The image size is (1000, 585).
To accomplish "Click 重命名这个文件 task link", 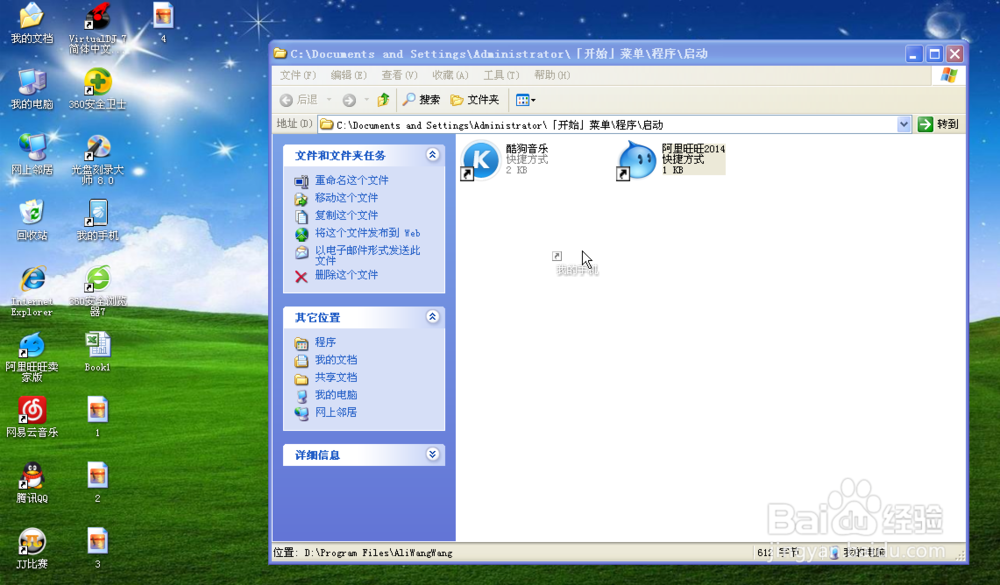I will (x=351, y=181).
